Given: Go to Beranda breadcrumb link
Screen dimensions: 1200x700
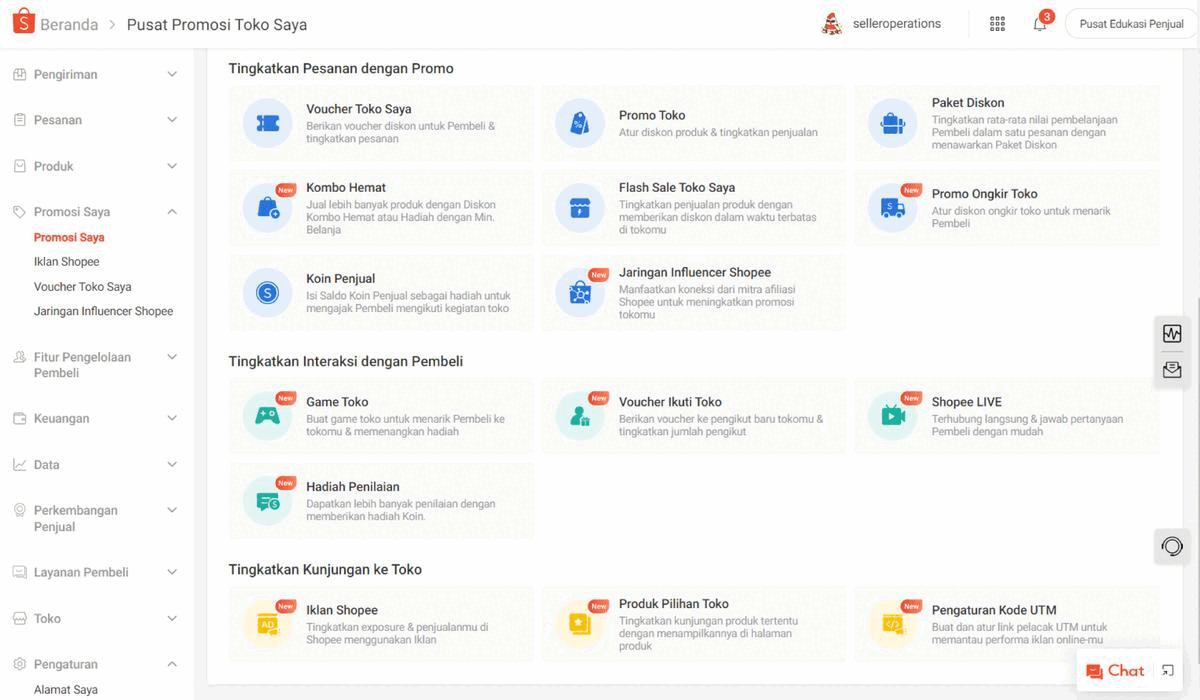Looking at the screenshot, I should [69, 24].
